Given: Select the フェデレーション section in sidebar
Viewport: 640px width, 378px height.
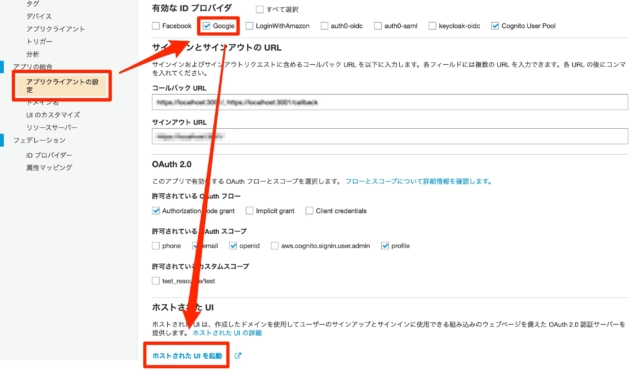Looking at the screenshot, I should pos(39,140).
